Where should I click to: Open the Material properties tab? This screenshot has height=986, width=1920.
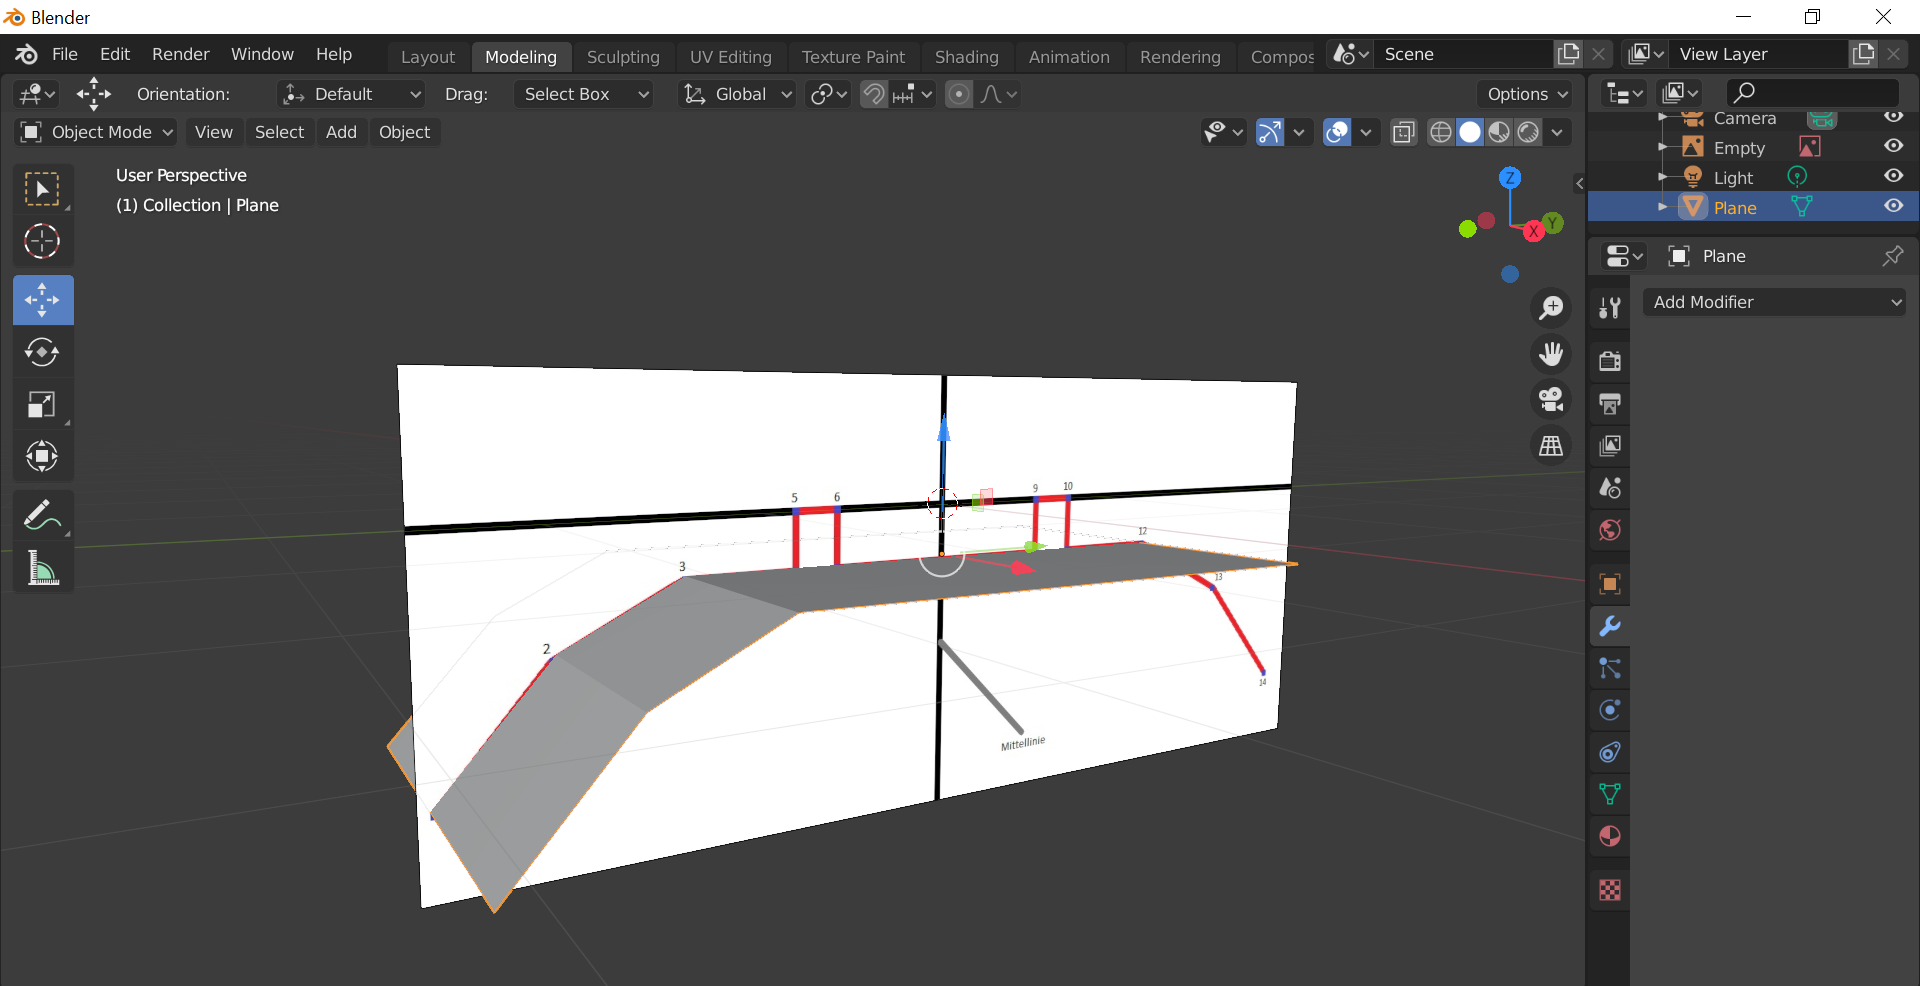1610,836
